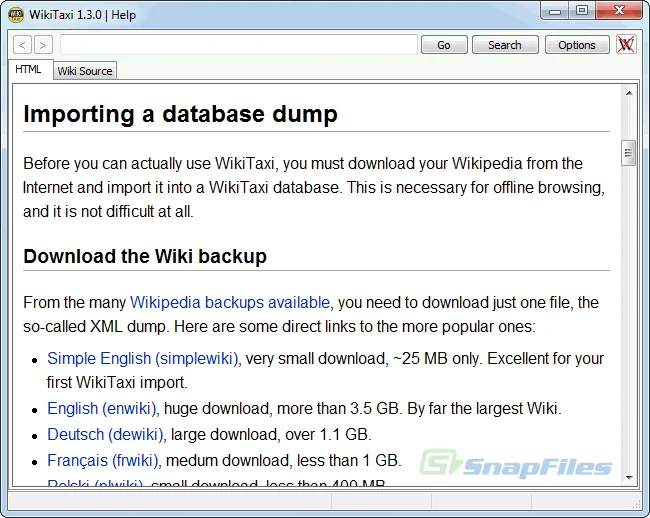Click the vertical scrollbar thumb
Image resolution: width=650 pixels, height=518 pixels.
coord(628,153)
